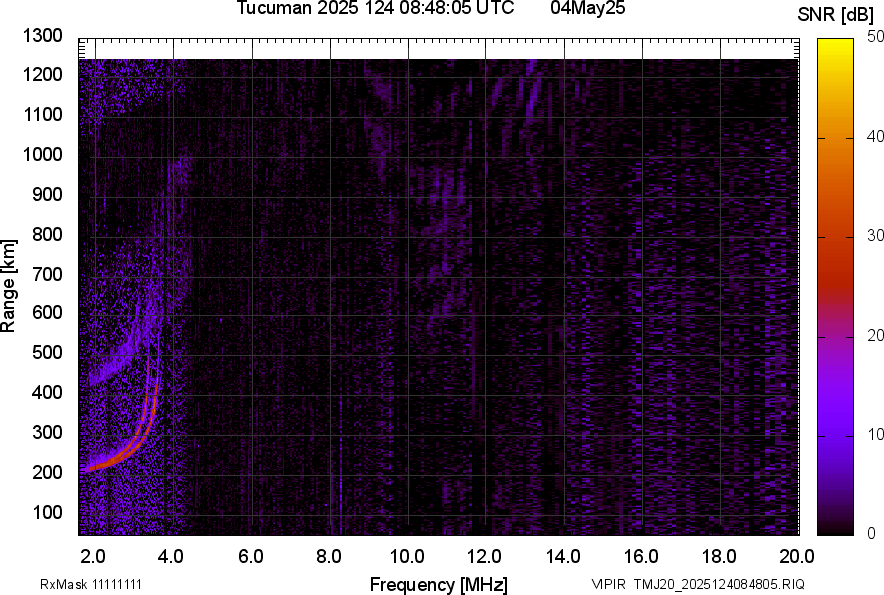Image resolution: width=884 pixels, height=595 pixels.
Task: Click frequency axis tick 16.0
Action: click(x=641, y=557)
